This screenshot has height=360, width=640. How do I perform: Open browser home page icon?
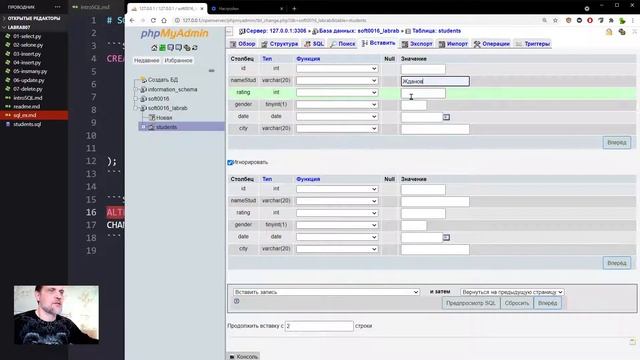coord(164,20)
